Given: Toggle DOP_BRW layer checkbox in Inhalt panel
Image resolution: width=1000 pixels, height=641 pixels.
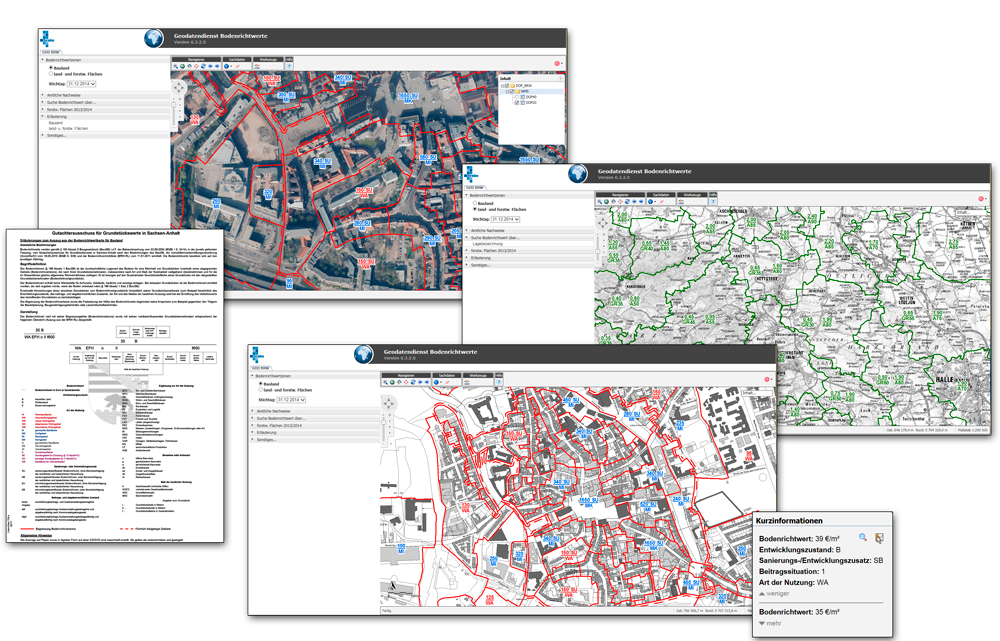Looking at the screenshot, I should [507, 85].
